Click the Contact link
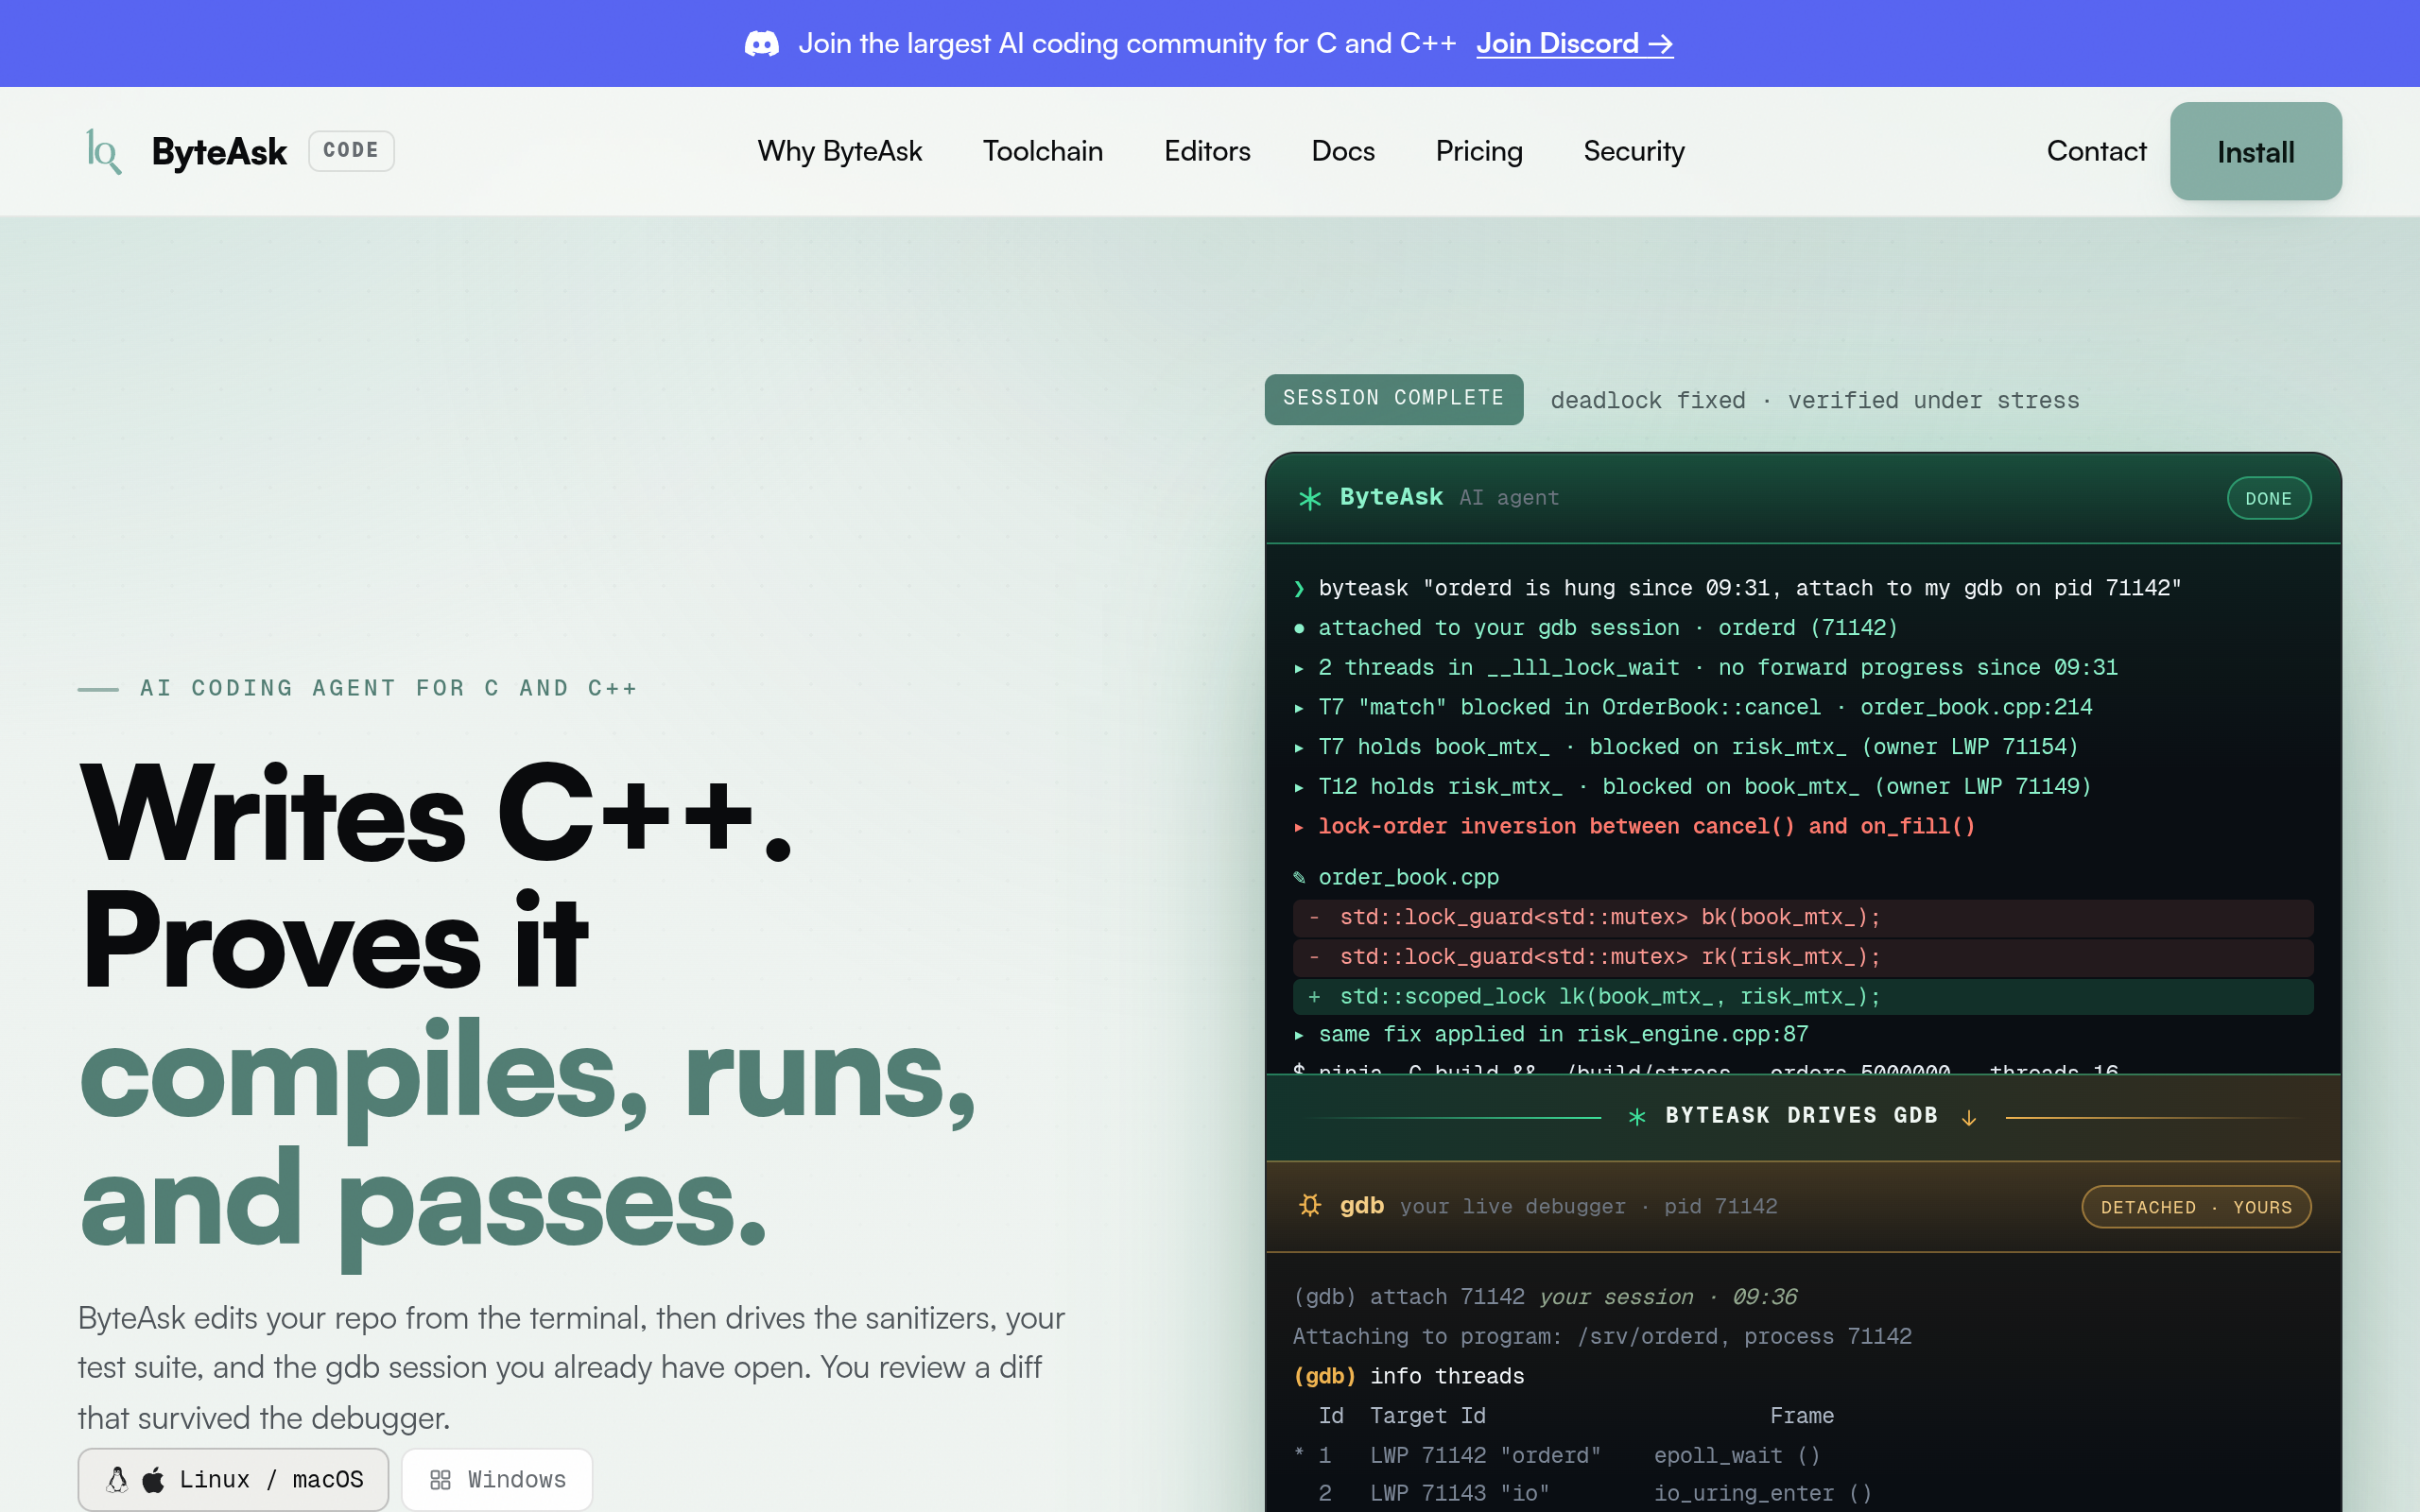Image resolution: width=2420 pixels, height=1512 pixels. (2096, 151)
